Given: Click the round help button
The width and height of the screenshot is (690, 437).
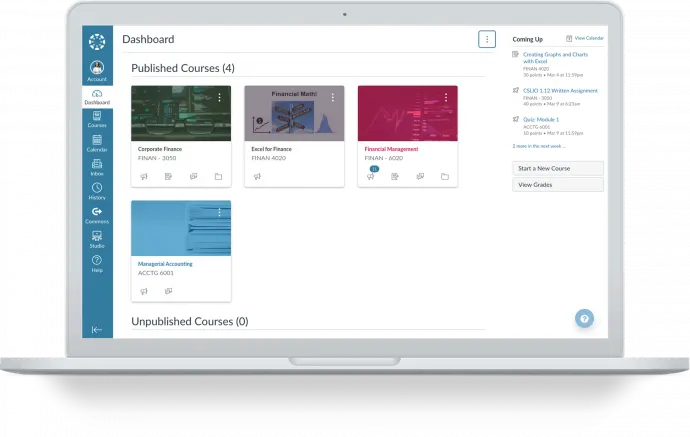Looking at the screenshot, I should (584, 318).
